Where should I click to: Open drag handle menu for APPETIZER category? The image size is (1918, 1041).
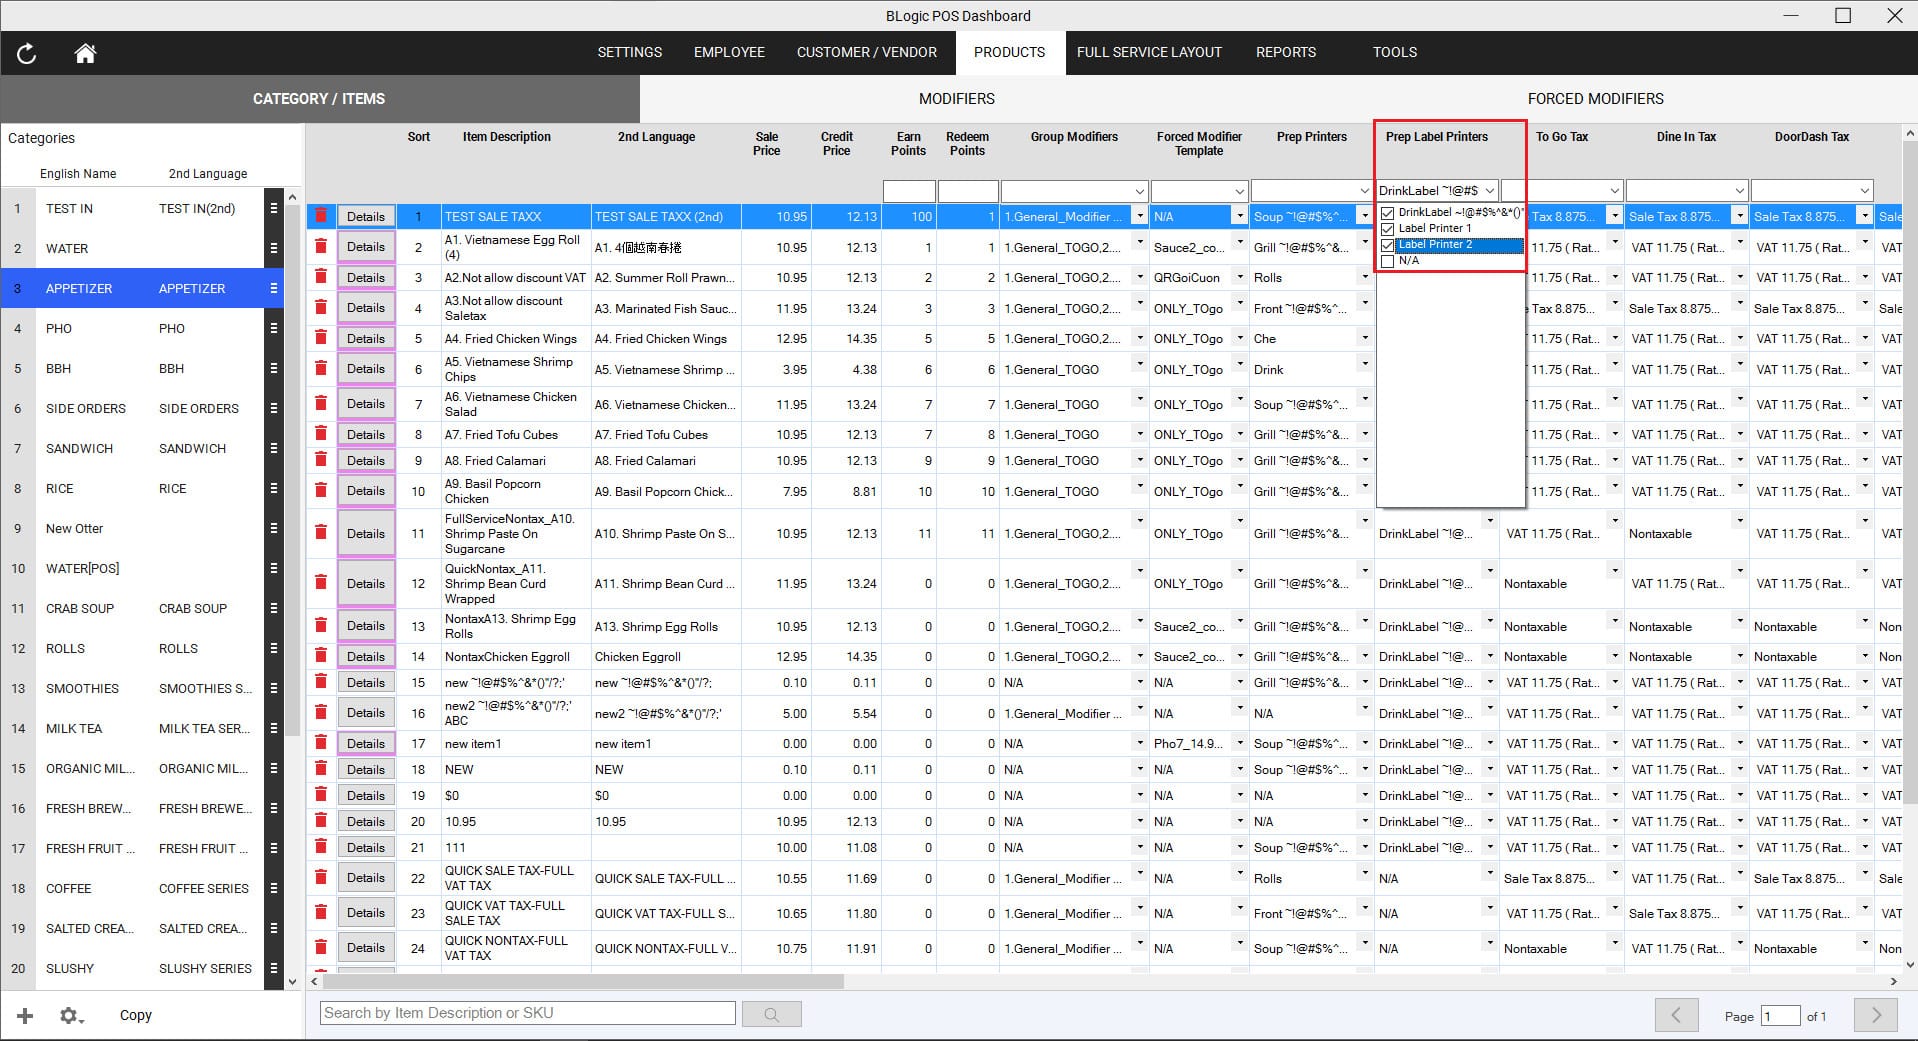273,288
